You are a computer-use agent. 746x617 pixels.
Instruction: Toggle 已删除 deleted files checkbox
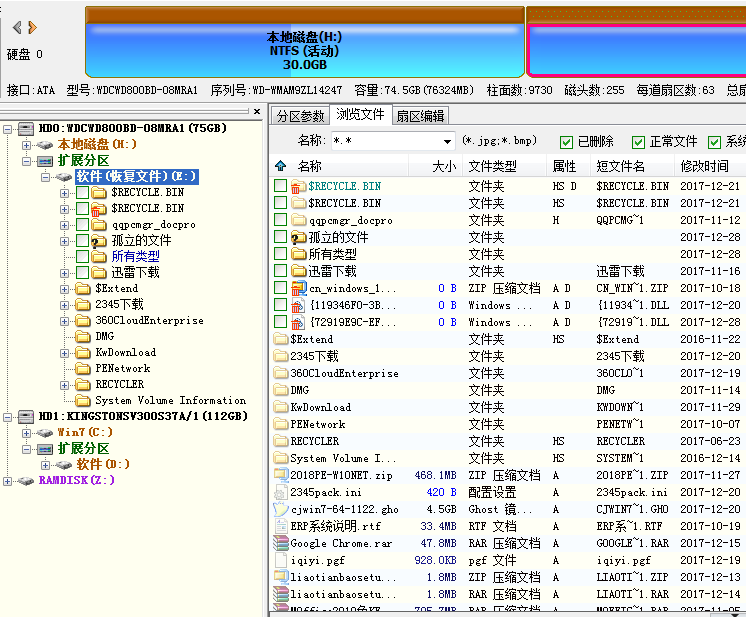566,142
